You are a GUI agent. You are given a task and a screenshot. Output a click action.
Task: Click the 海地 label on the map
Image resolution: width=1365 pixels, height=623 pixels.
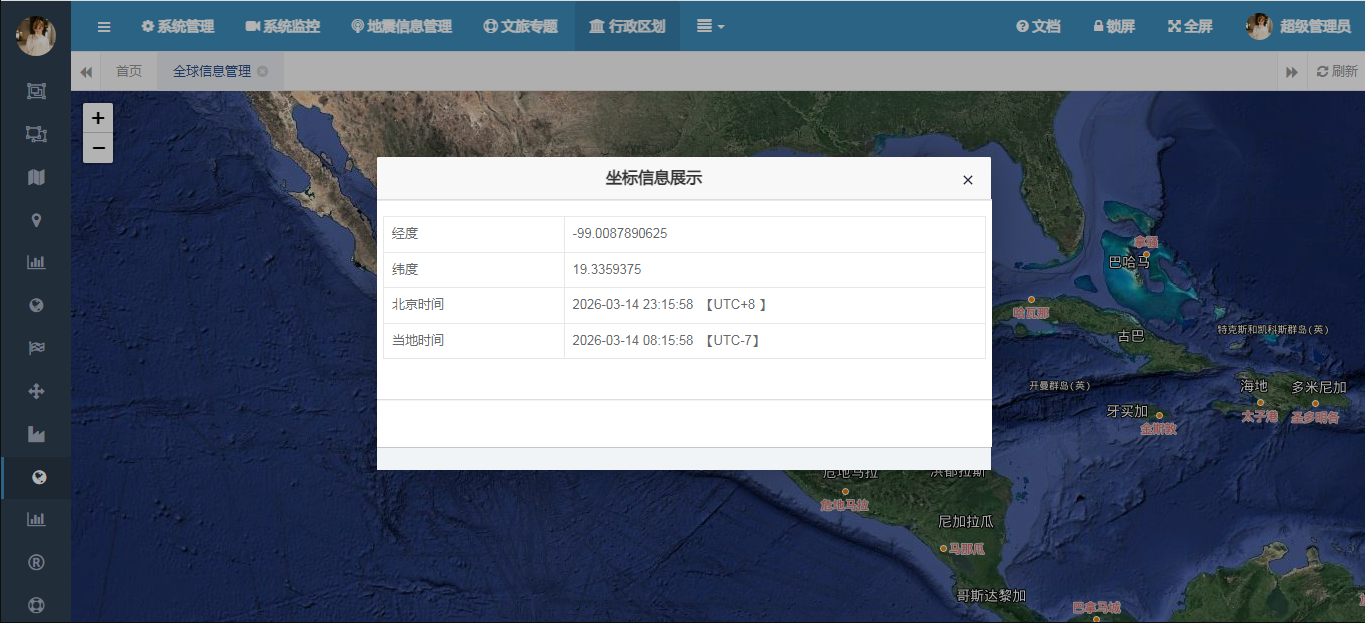tap(1254, 386)
